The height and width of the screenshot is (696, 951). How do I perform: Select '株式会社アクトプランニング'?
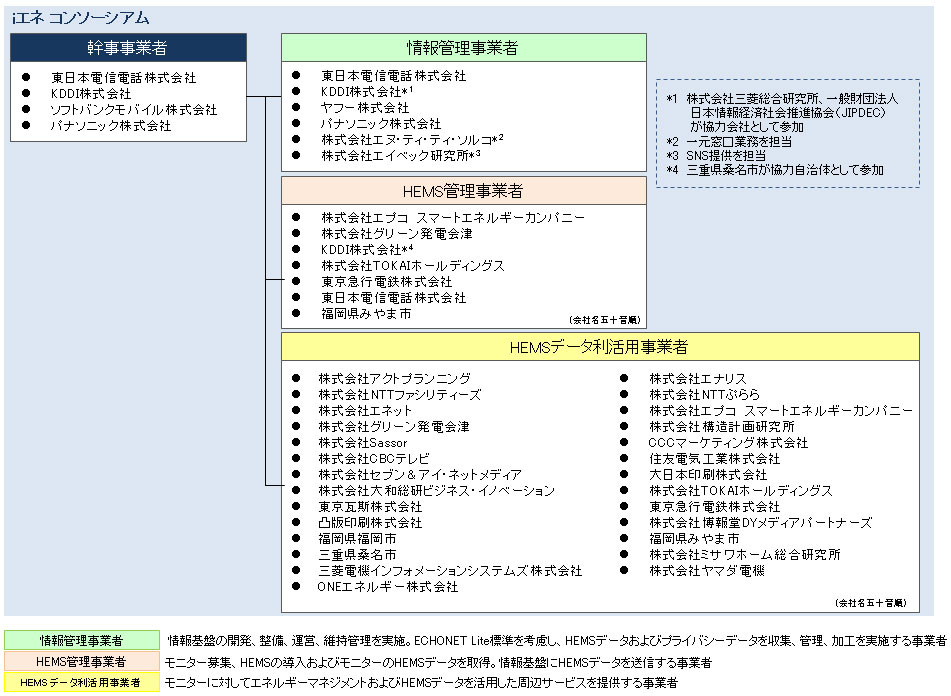[x=395, y=378]
